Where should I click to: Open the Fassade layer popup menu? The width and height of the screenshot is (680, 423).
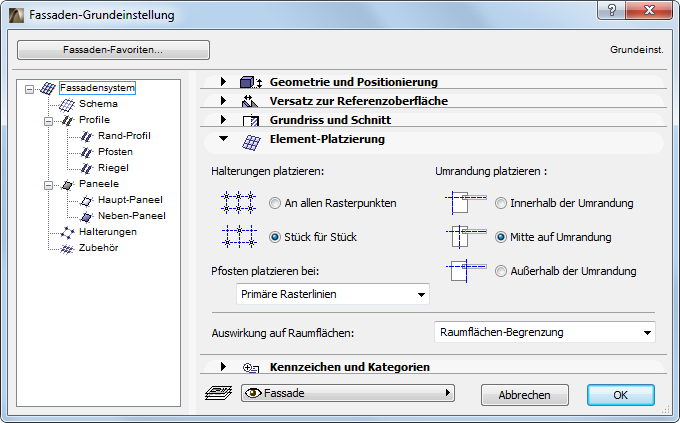point(348,393)
